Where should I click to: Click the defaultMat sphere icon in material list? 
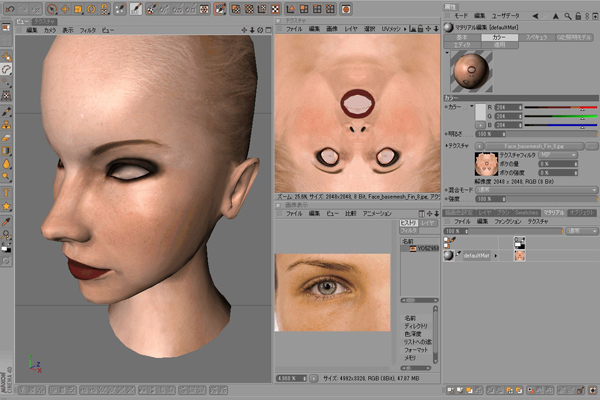pyautogui.click(x=448, y=256)
